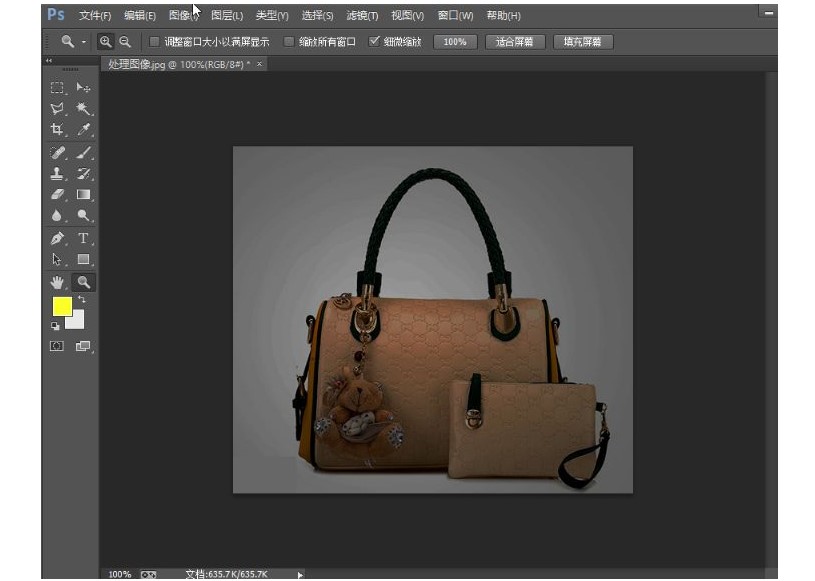
Task: Check the 缩放所有窗口 option
Action: coord(289,42)
